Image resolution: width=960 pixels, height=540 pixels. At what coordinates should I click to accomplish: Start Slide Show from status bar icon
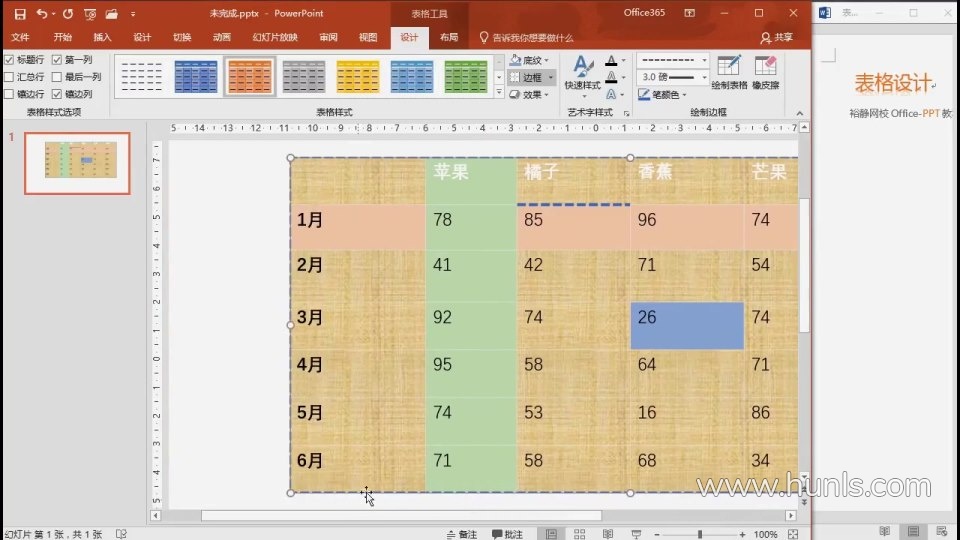point(636,534)
